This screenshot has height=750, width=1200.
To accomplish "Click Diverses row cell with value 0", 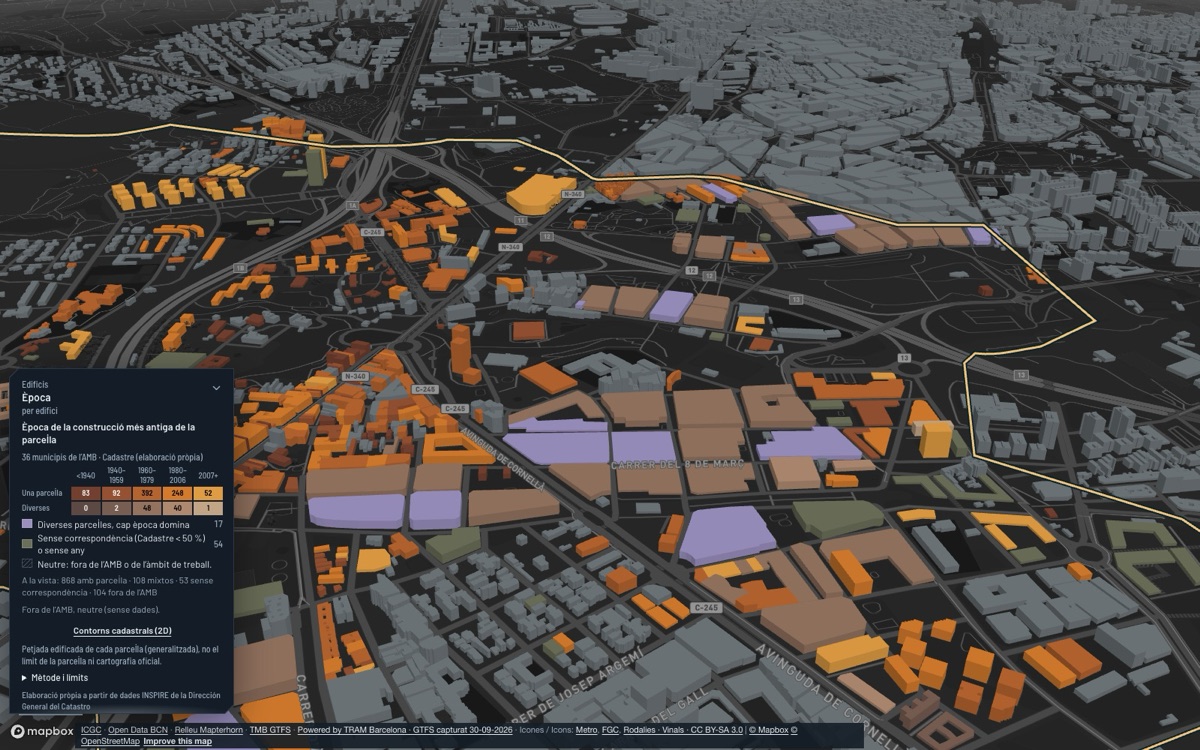I will pyautogui.click(x=86, y=508).
